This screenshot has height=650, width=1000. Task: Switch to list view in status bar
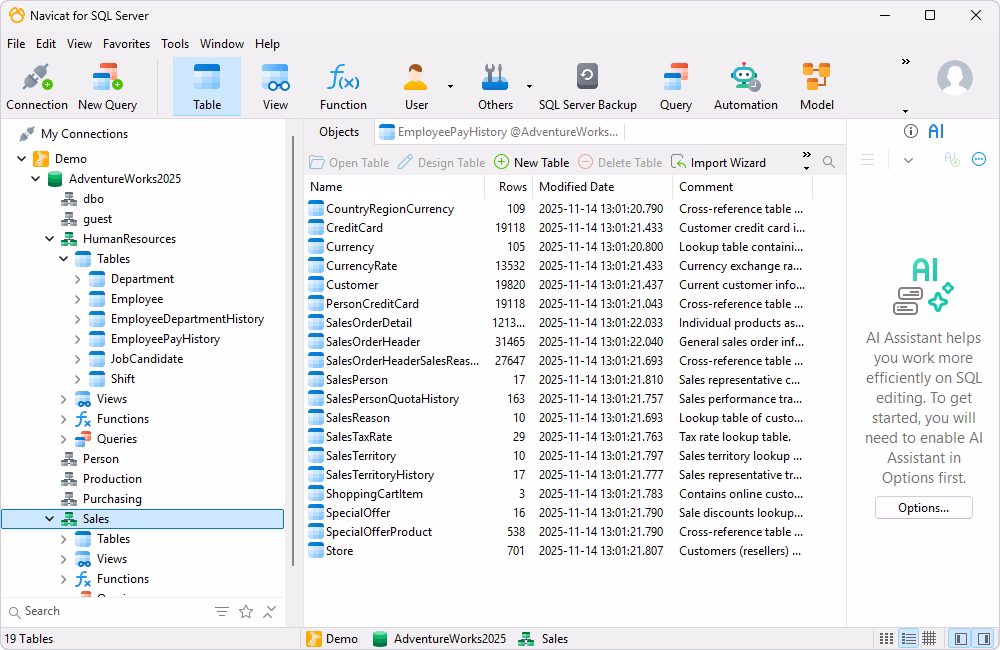click(x=909, y=639)
